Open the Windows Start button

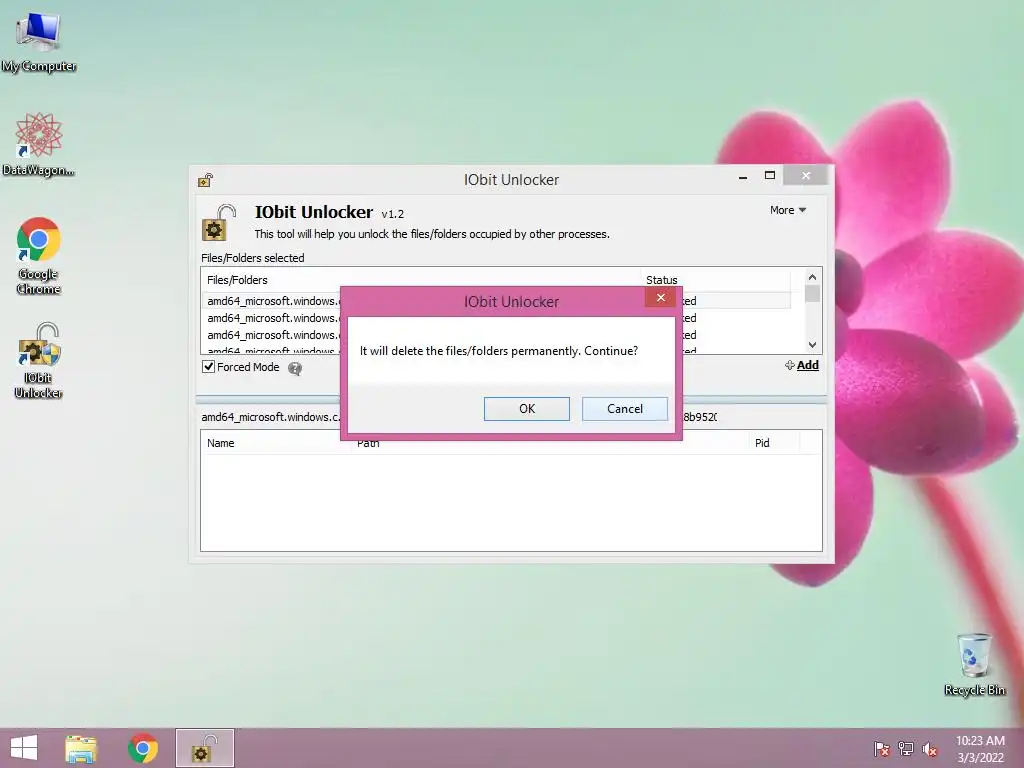click(x=24, y=748)
